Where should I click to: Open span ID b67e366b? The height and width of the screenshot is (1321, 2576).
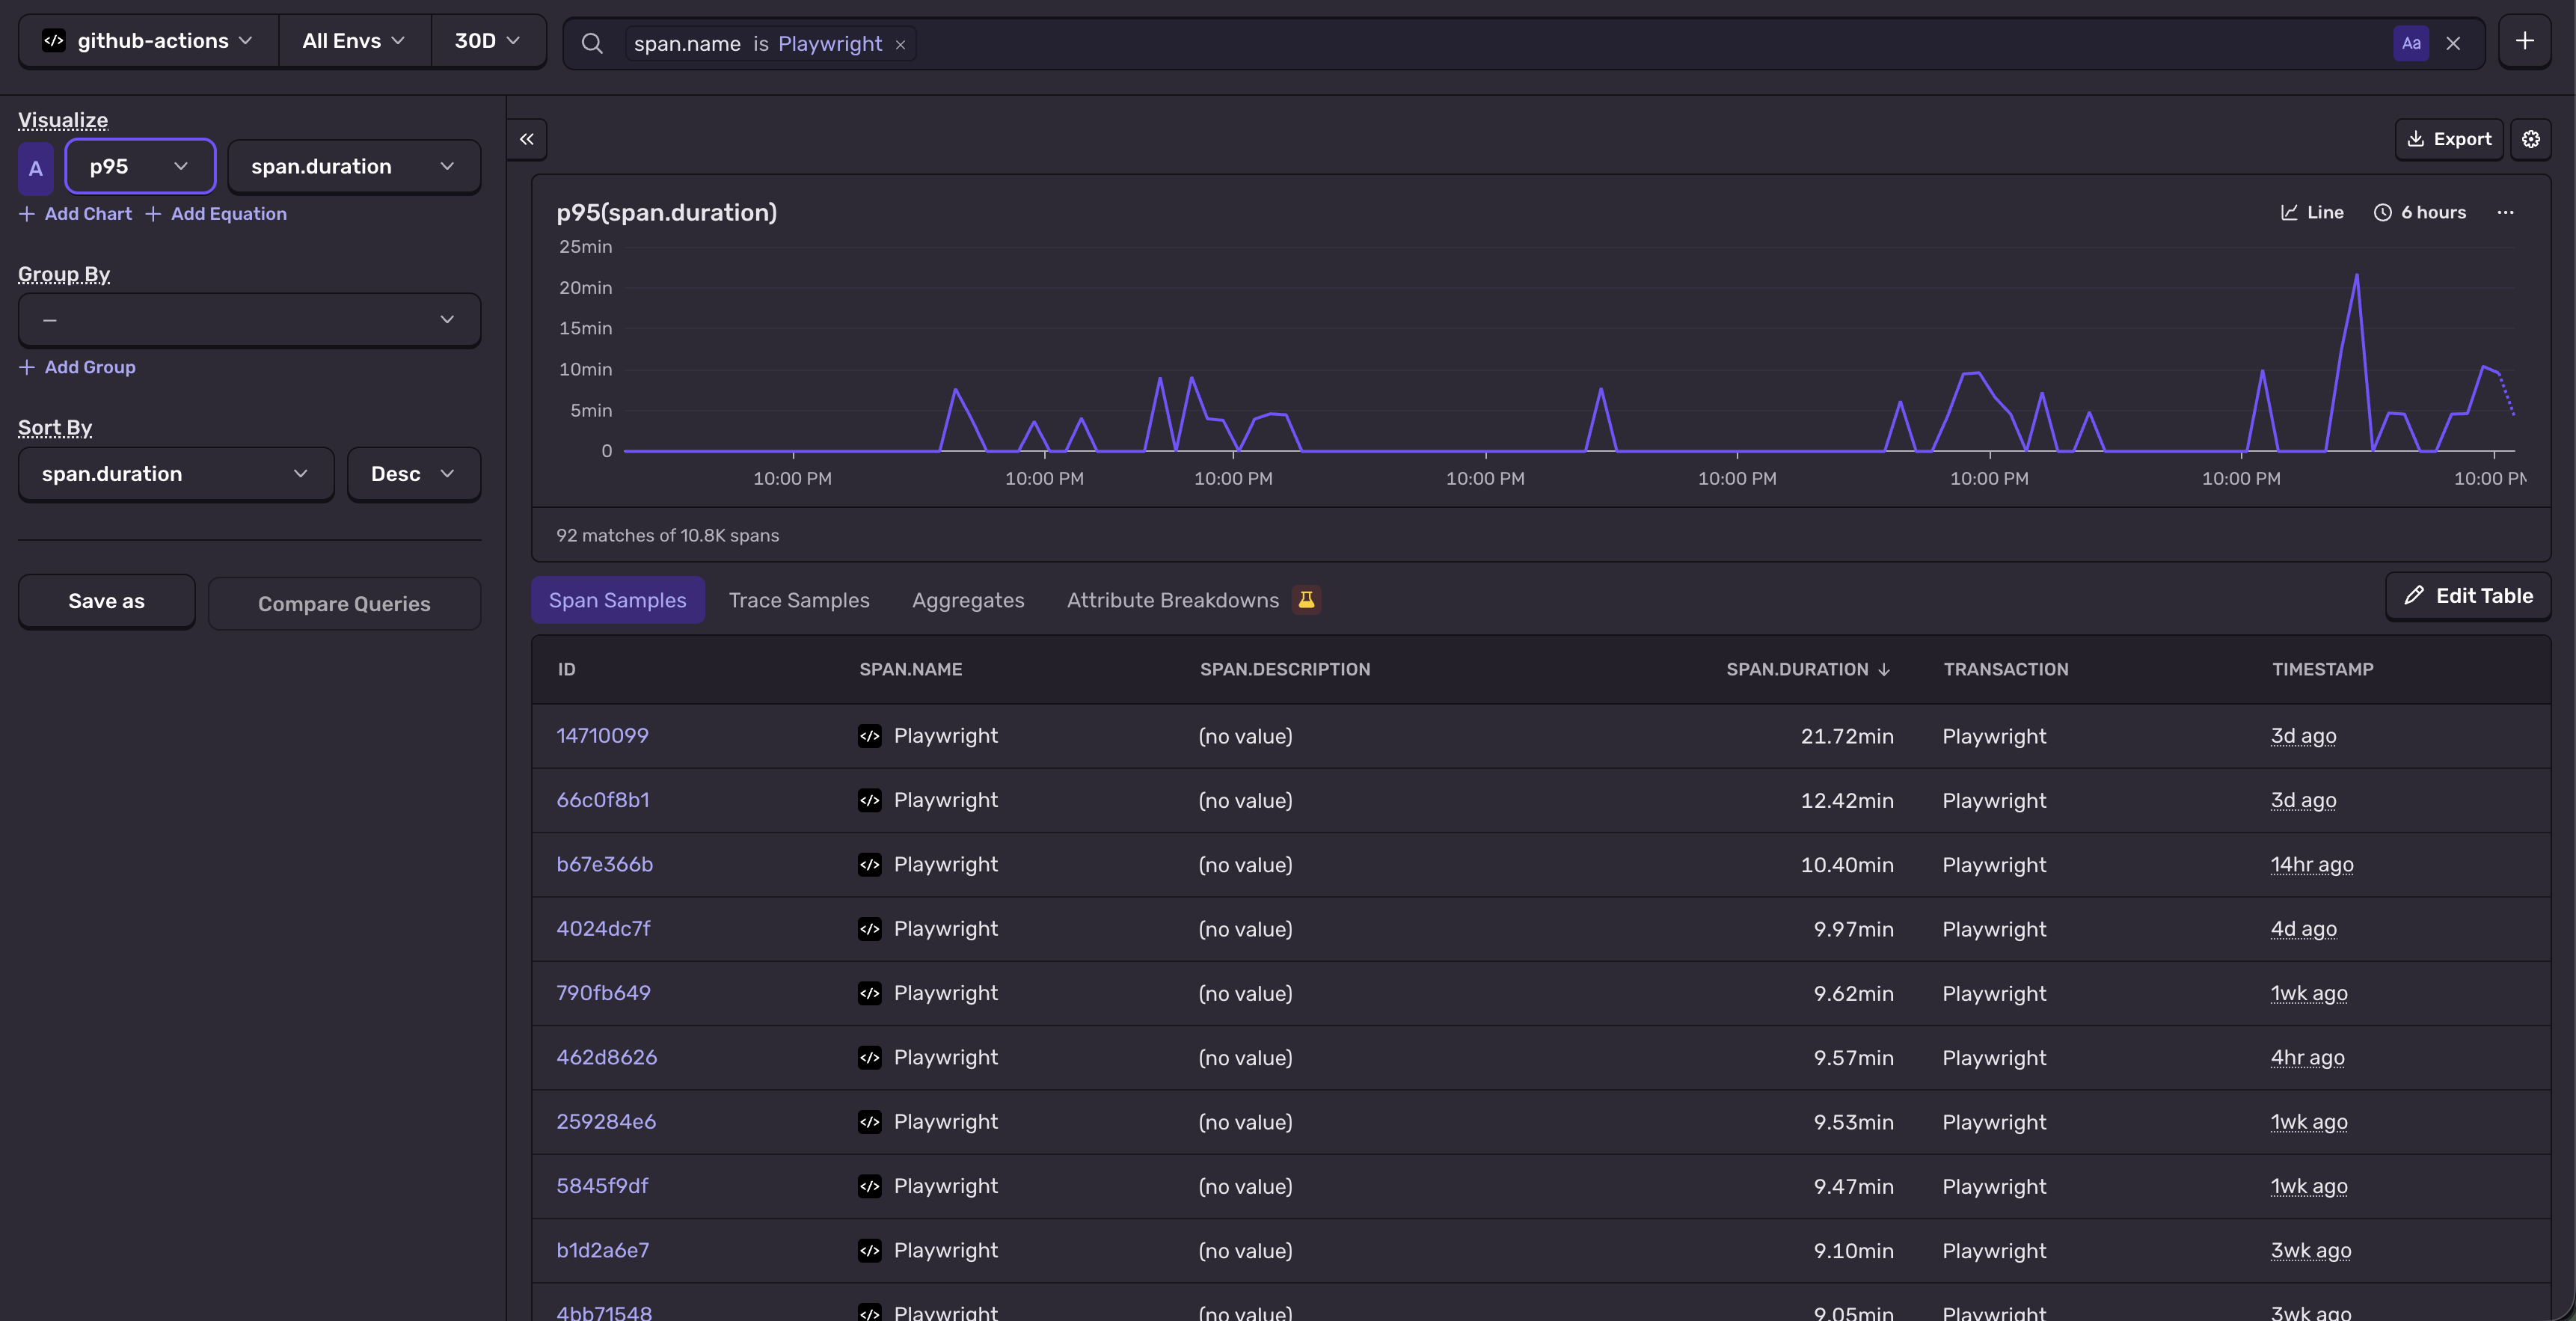click(x=605, y=865)
